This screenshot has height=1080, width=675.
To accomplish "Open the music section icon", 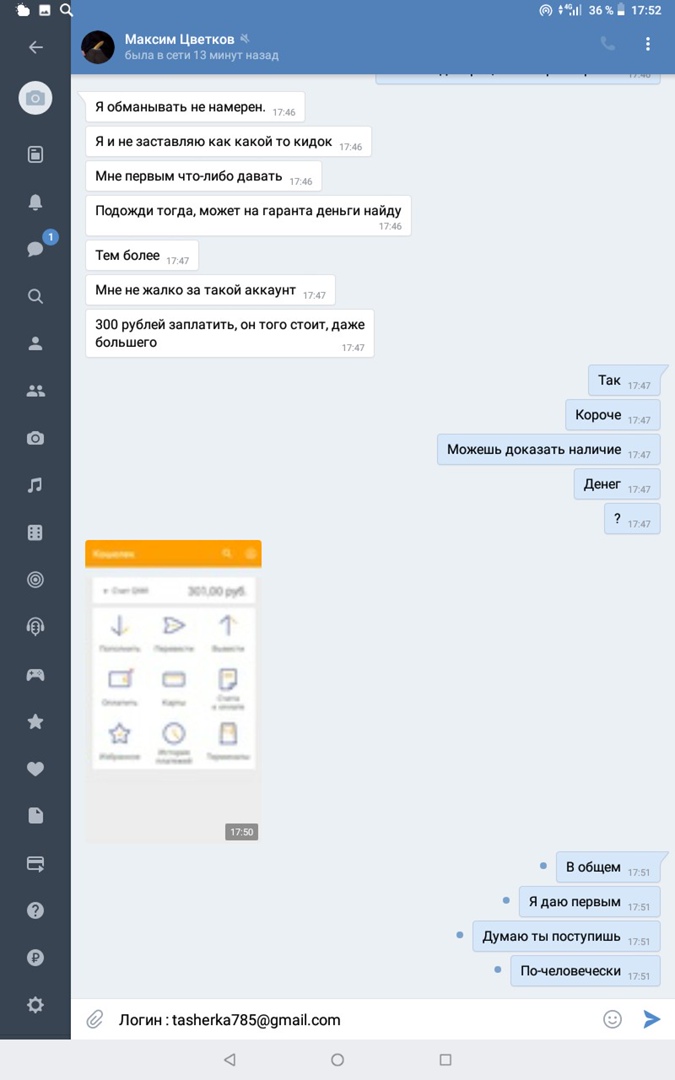I will (35, 485).
